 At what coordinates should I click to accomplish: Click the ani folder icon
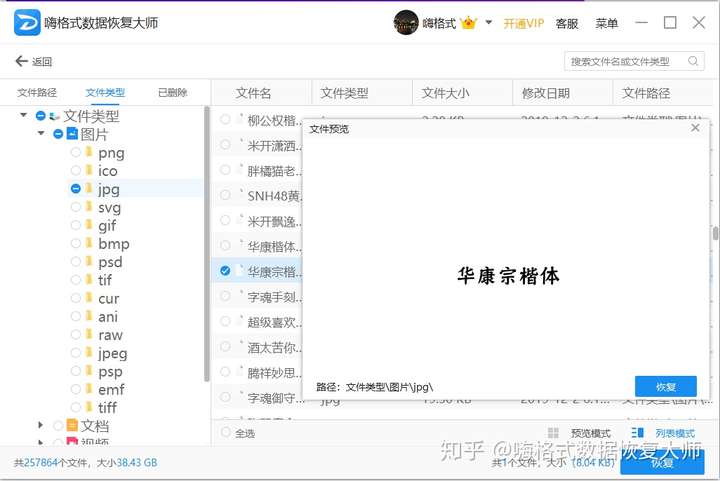89,316
